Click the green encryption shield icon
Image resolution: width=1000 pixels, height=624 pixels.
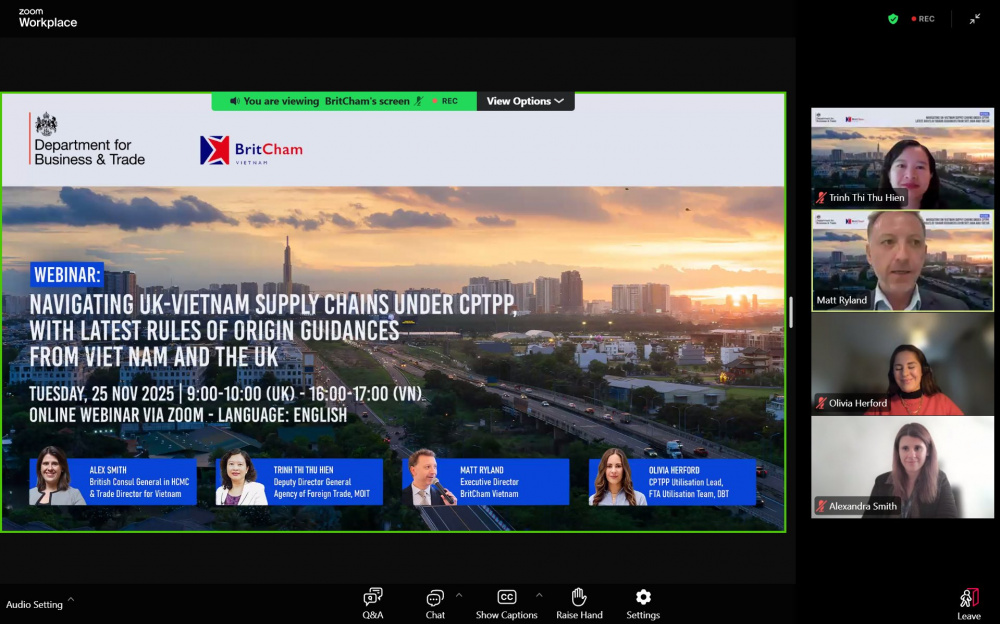893,19
